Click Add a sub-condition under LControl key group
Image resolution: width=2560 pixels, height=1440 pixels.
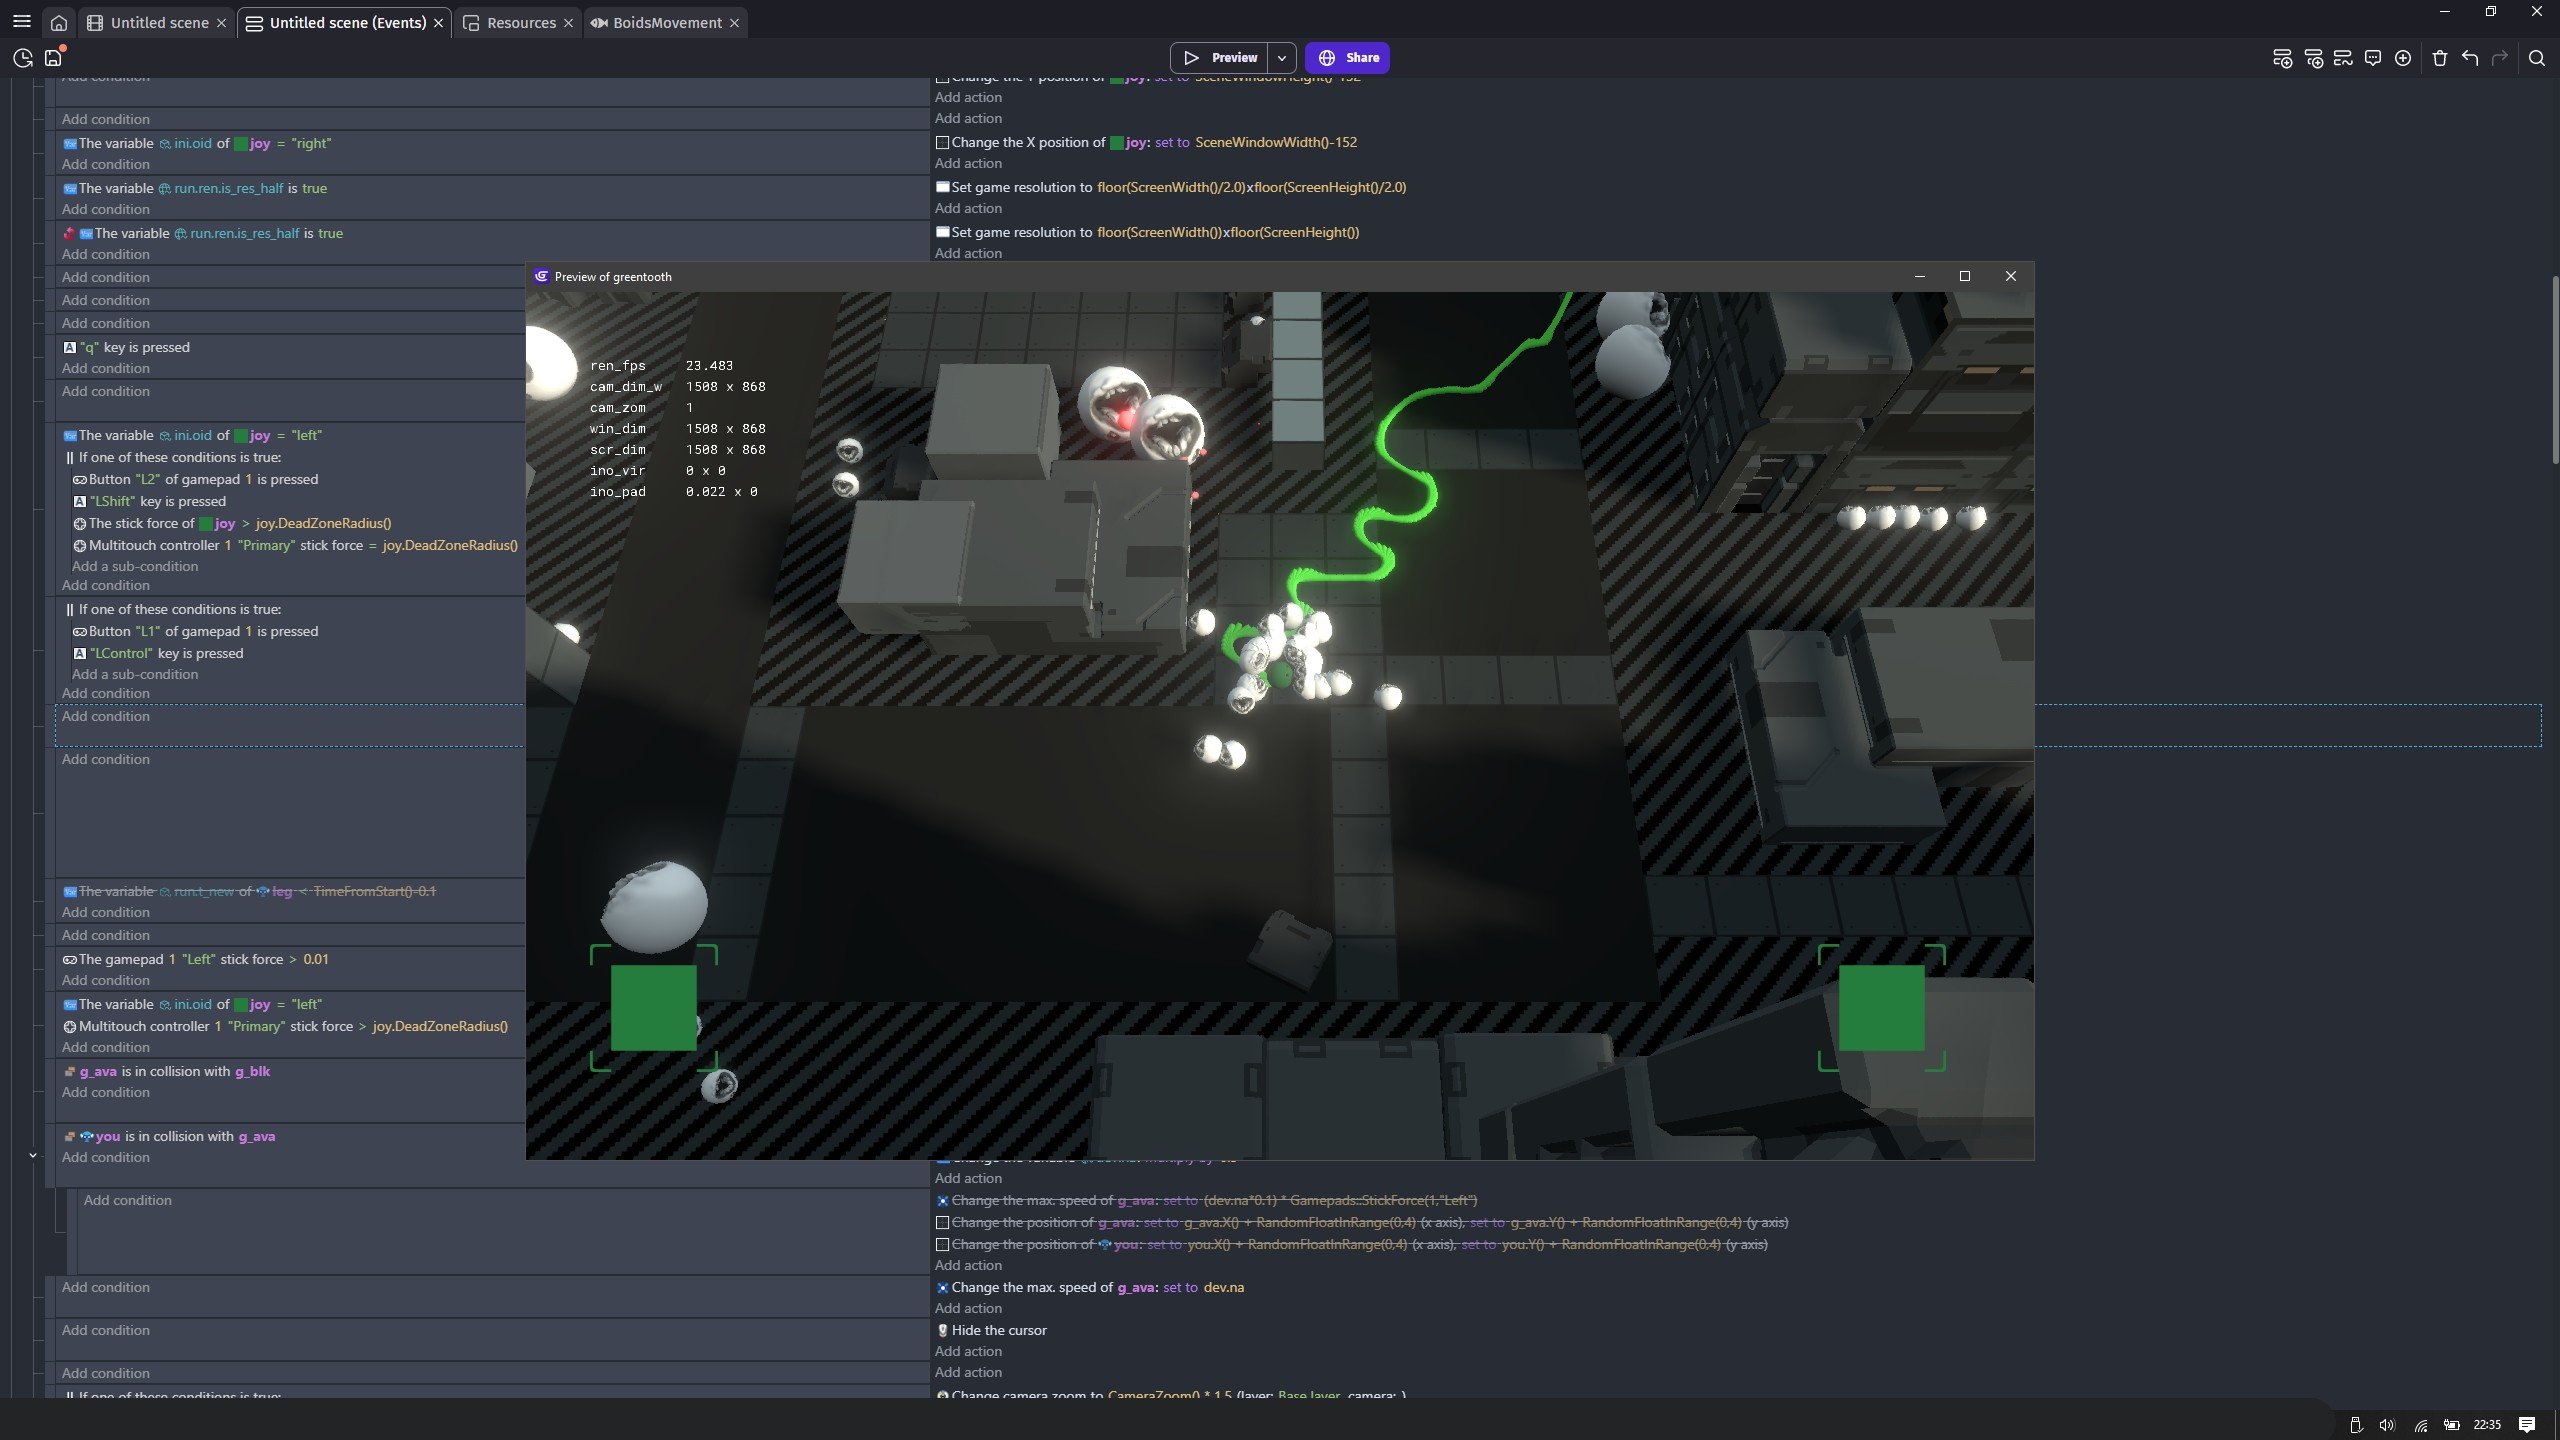coord(135,675)
